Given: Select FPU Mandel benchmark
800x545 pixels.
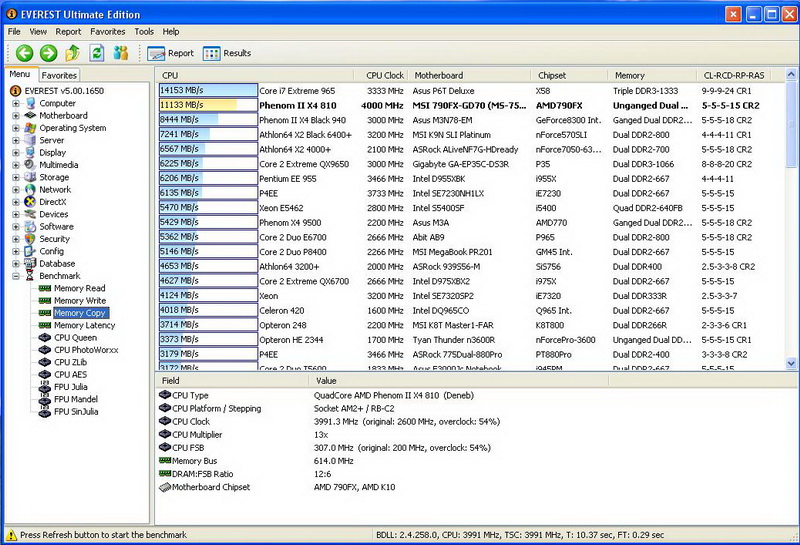Looking at the screenshot, I should (76, 399).
